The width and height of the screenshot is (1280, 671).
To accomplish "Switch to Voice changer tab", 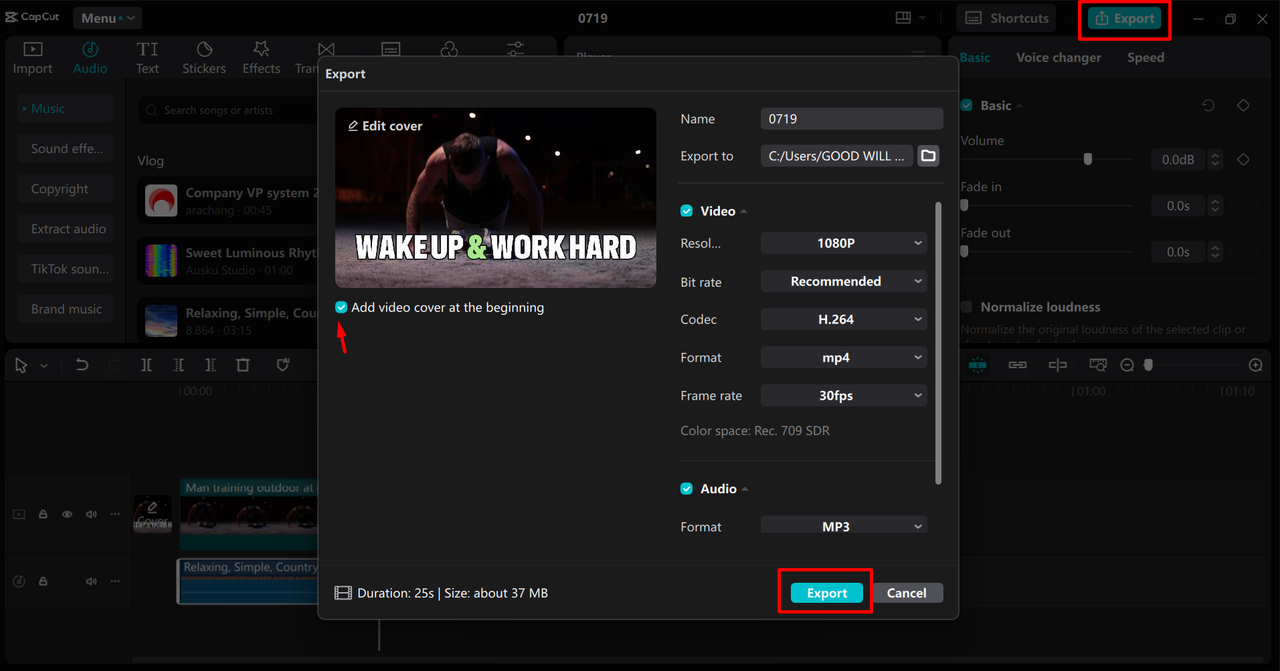I will coord(1059,58).
